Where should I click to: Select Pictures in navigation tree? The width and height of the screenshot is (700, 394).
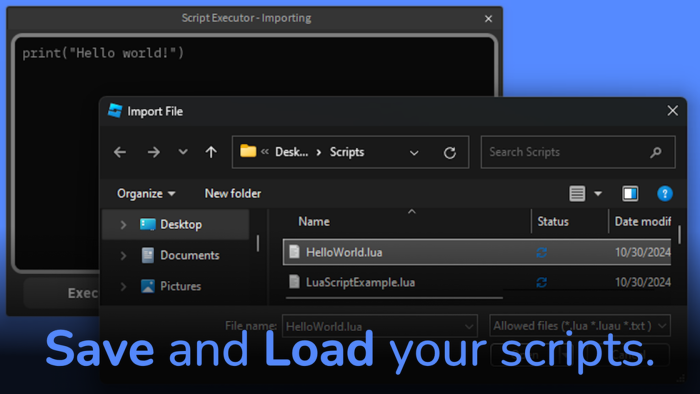tap(180, 286)
